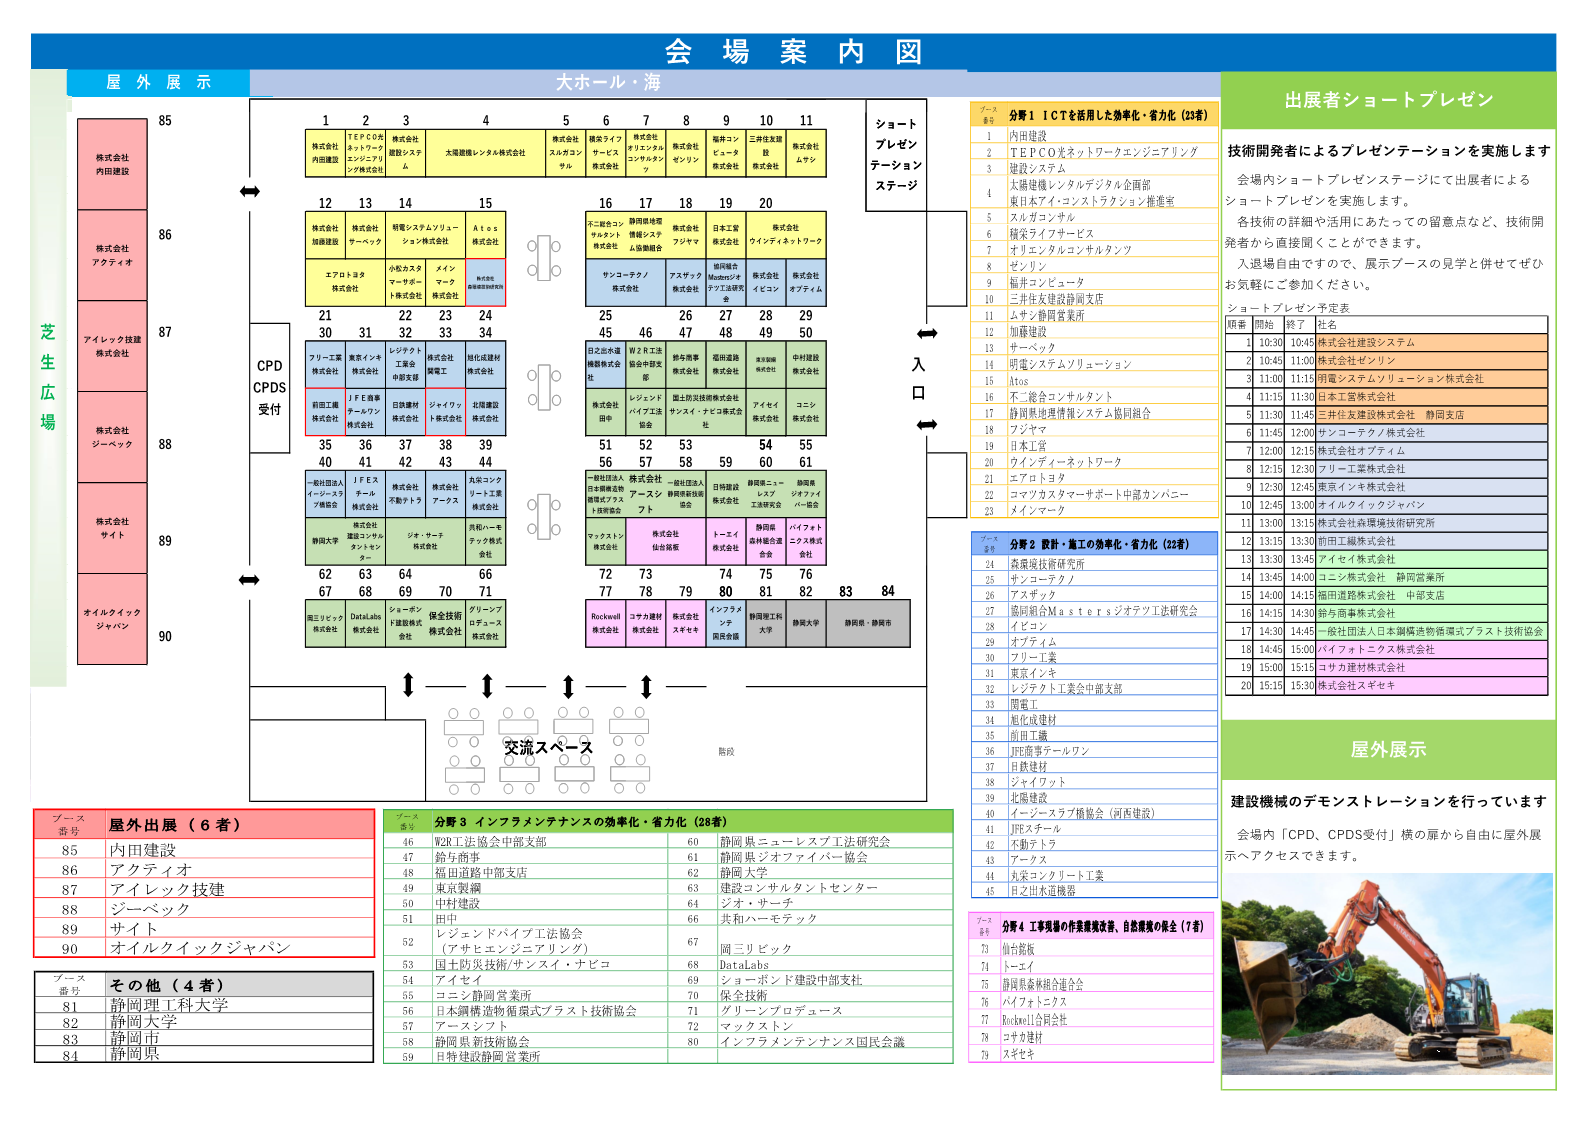1588x1123 pixels.
Task: Select the 屋外展示 blue header tab
Action: pyautogui.click(x=158, y=83)
